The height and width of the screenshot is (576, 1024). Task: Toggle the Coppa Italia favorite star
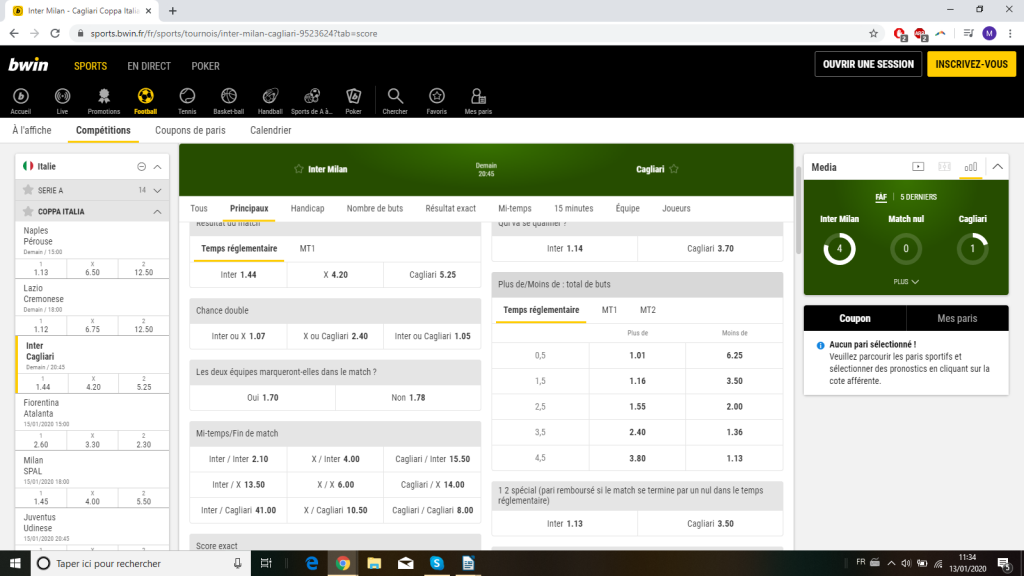pos(28,212)
